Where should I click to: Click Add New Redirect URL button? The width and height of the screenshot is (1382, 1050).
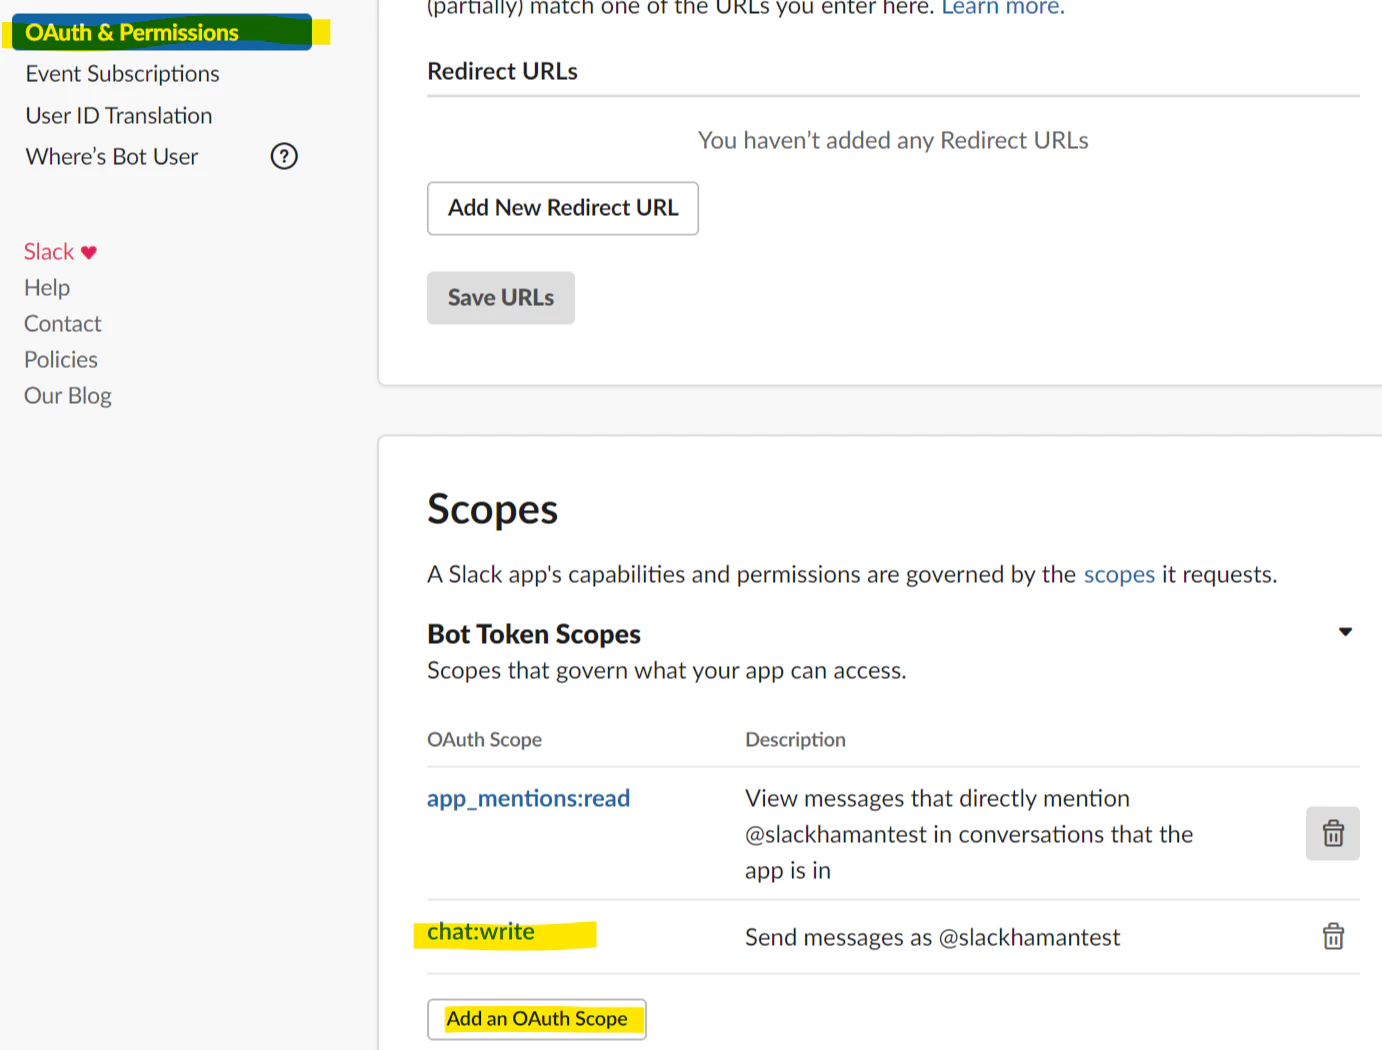tap(563, 208)
